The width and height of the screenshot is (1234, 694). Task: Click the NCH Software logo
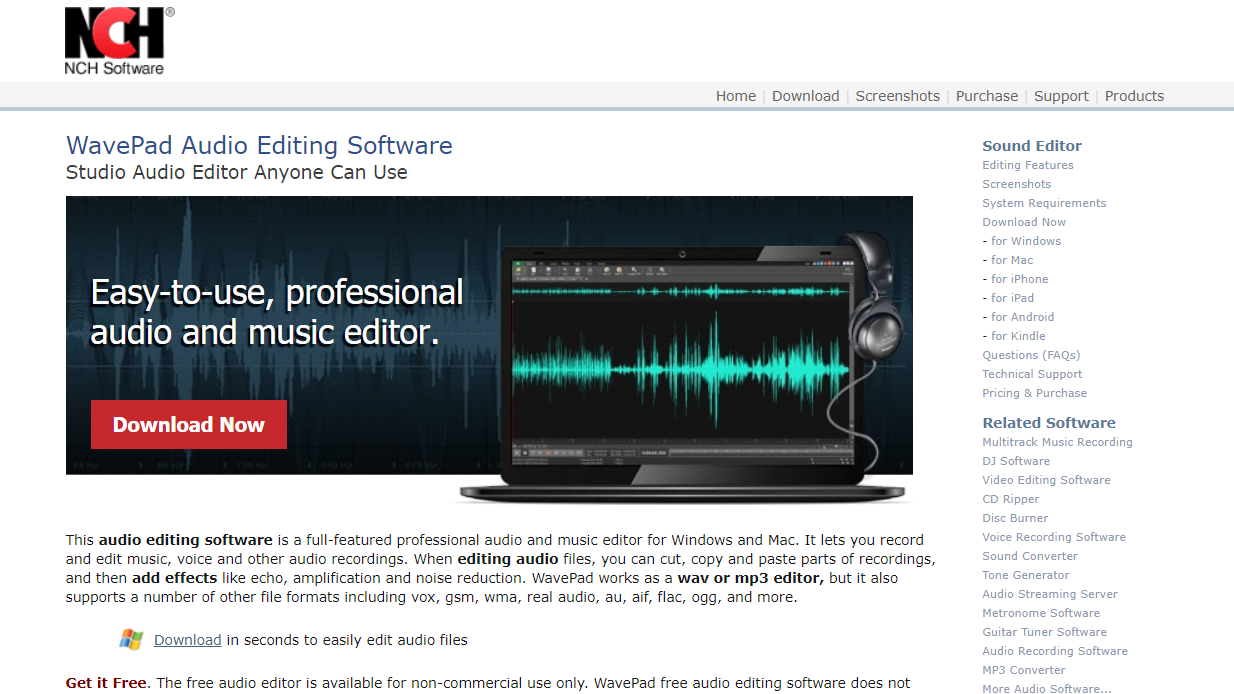[x=119, y=41]
